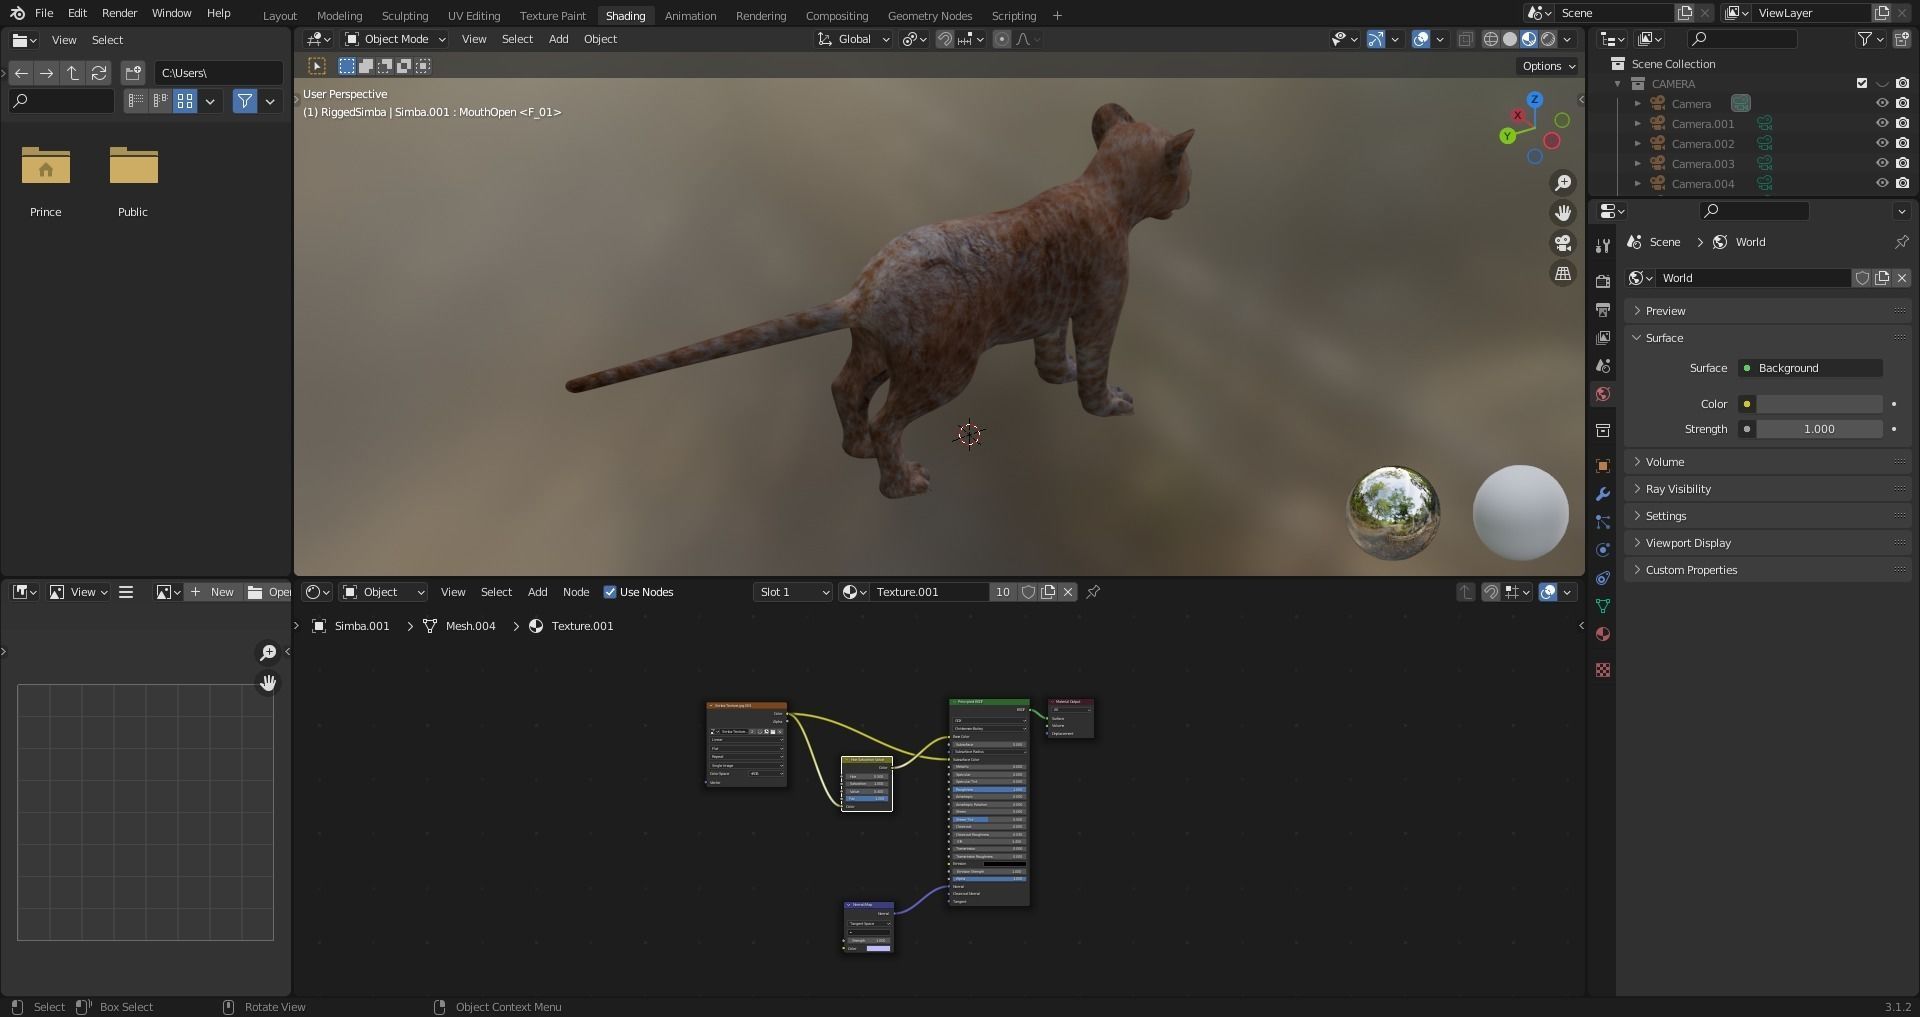Click the outliner search field

[1742, 39]
